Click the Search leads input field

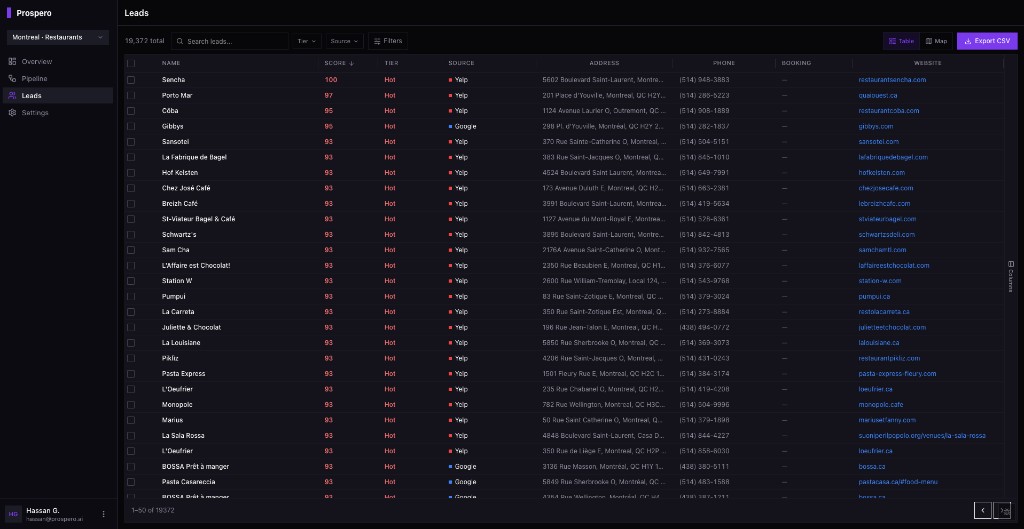pyautogui.click(x=230, y=41)
